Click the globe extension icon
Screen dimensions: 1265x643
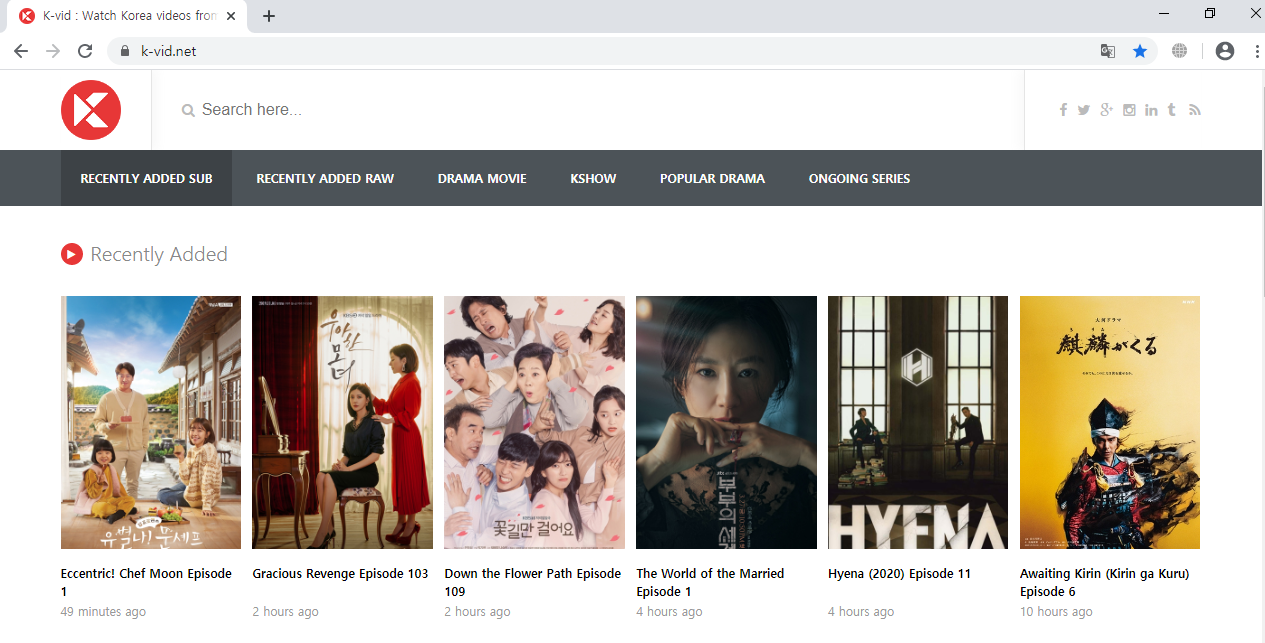[x=1180, y=51]
